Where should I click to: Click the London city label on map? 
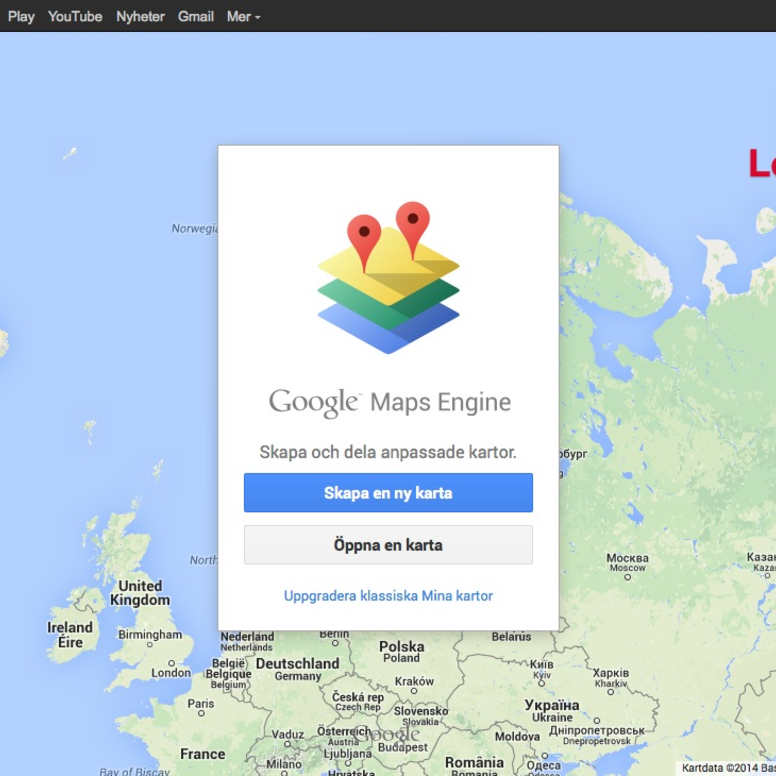click(x=171, y=673)
